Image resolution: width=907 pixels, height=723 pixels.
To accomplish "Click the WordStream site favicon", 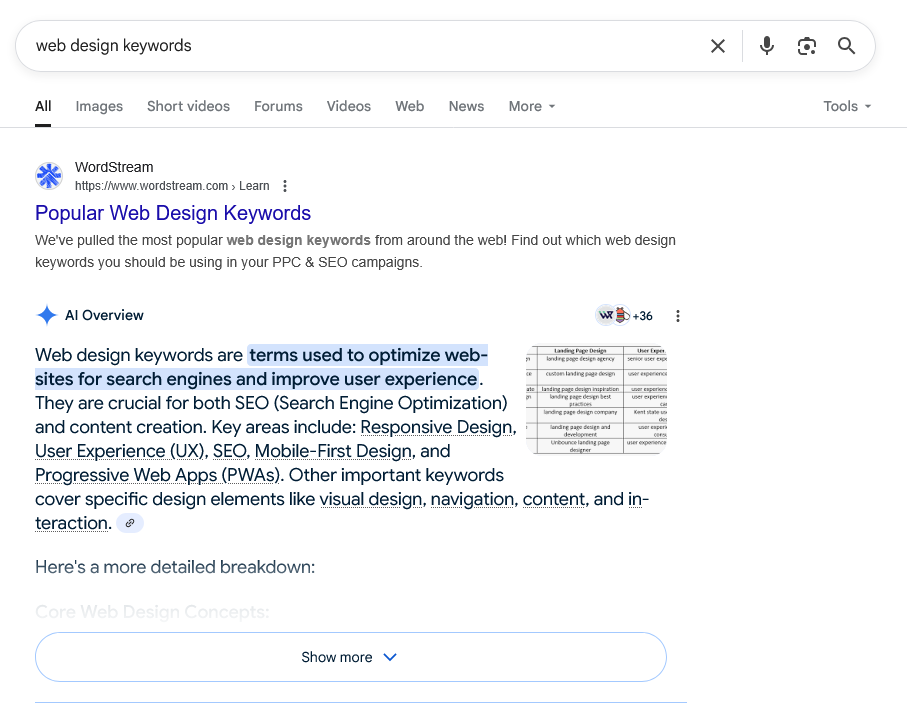I will point(49,176).
